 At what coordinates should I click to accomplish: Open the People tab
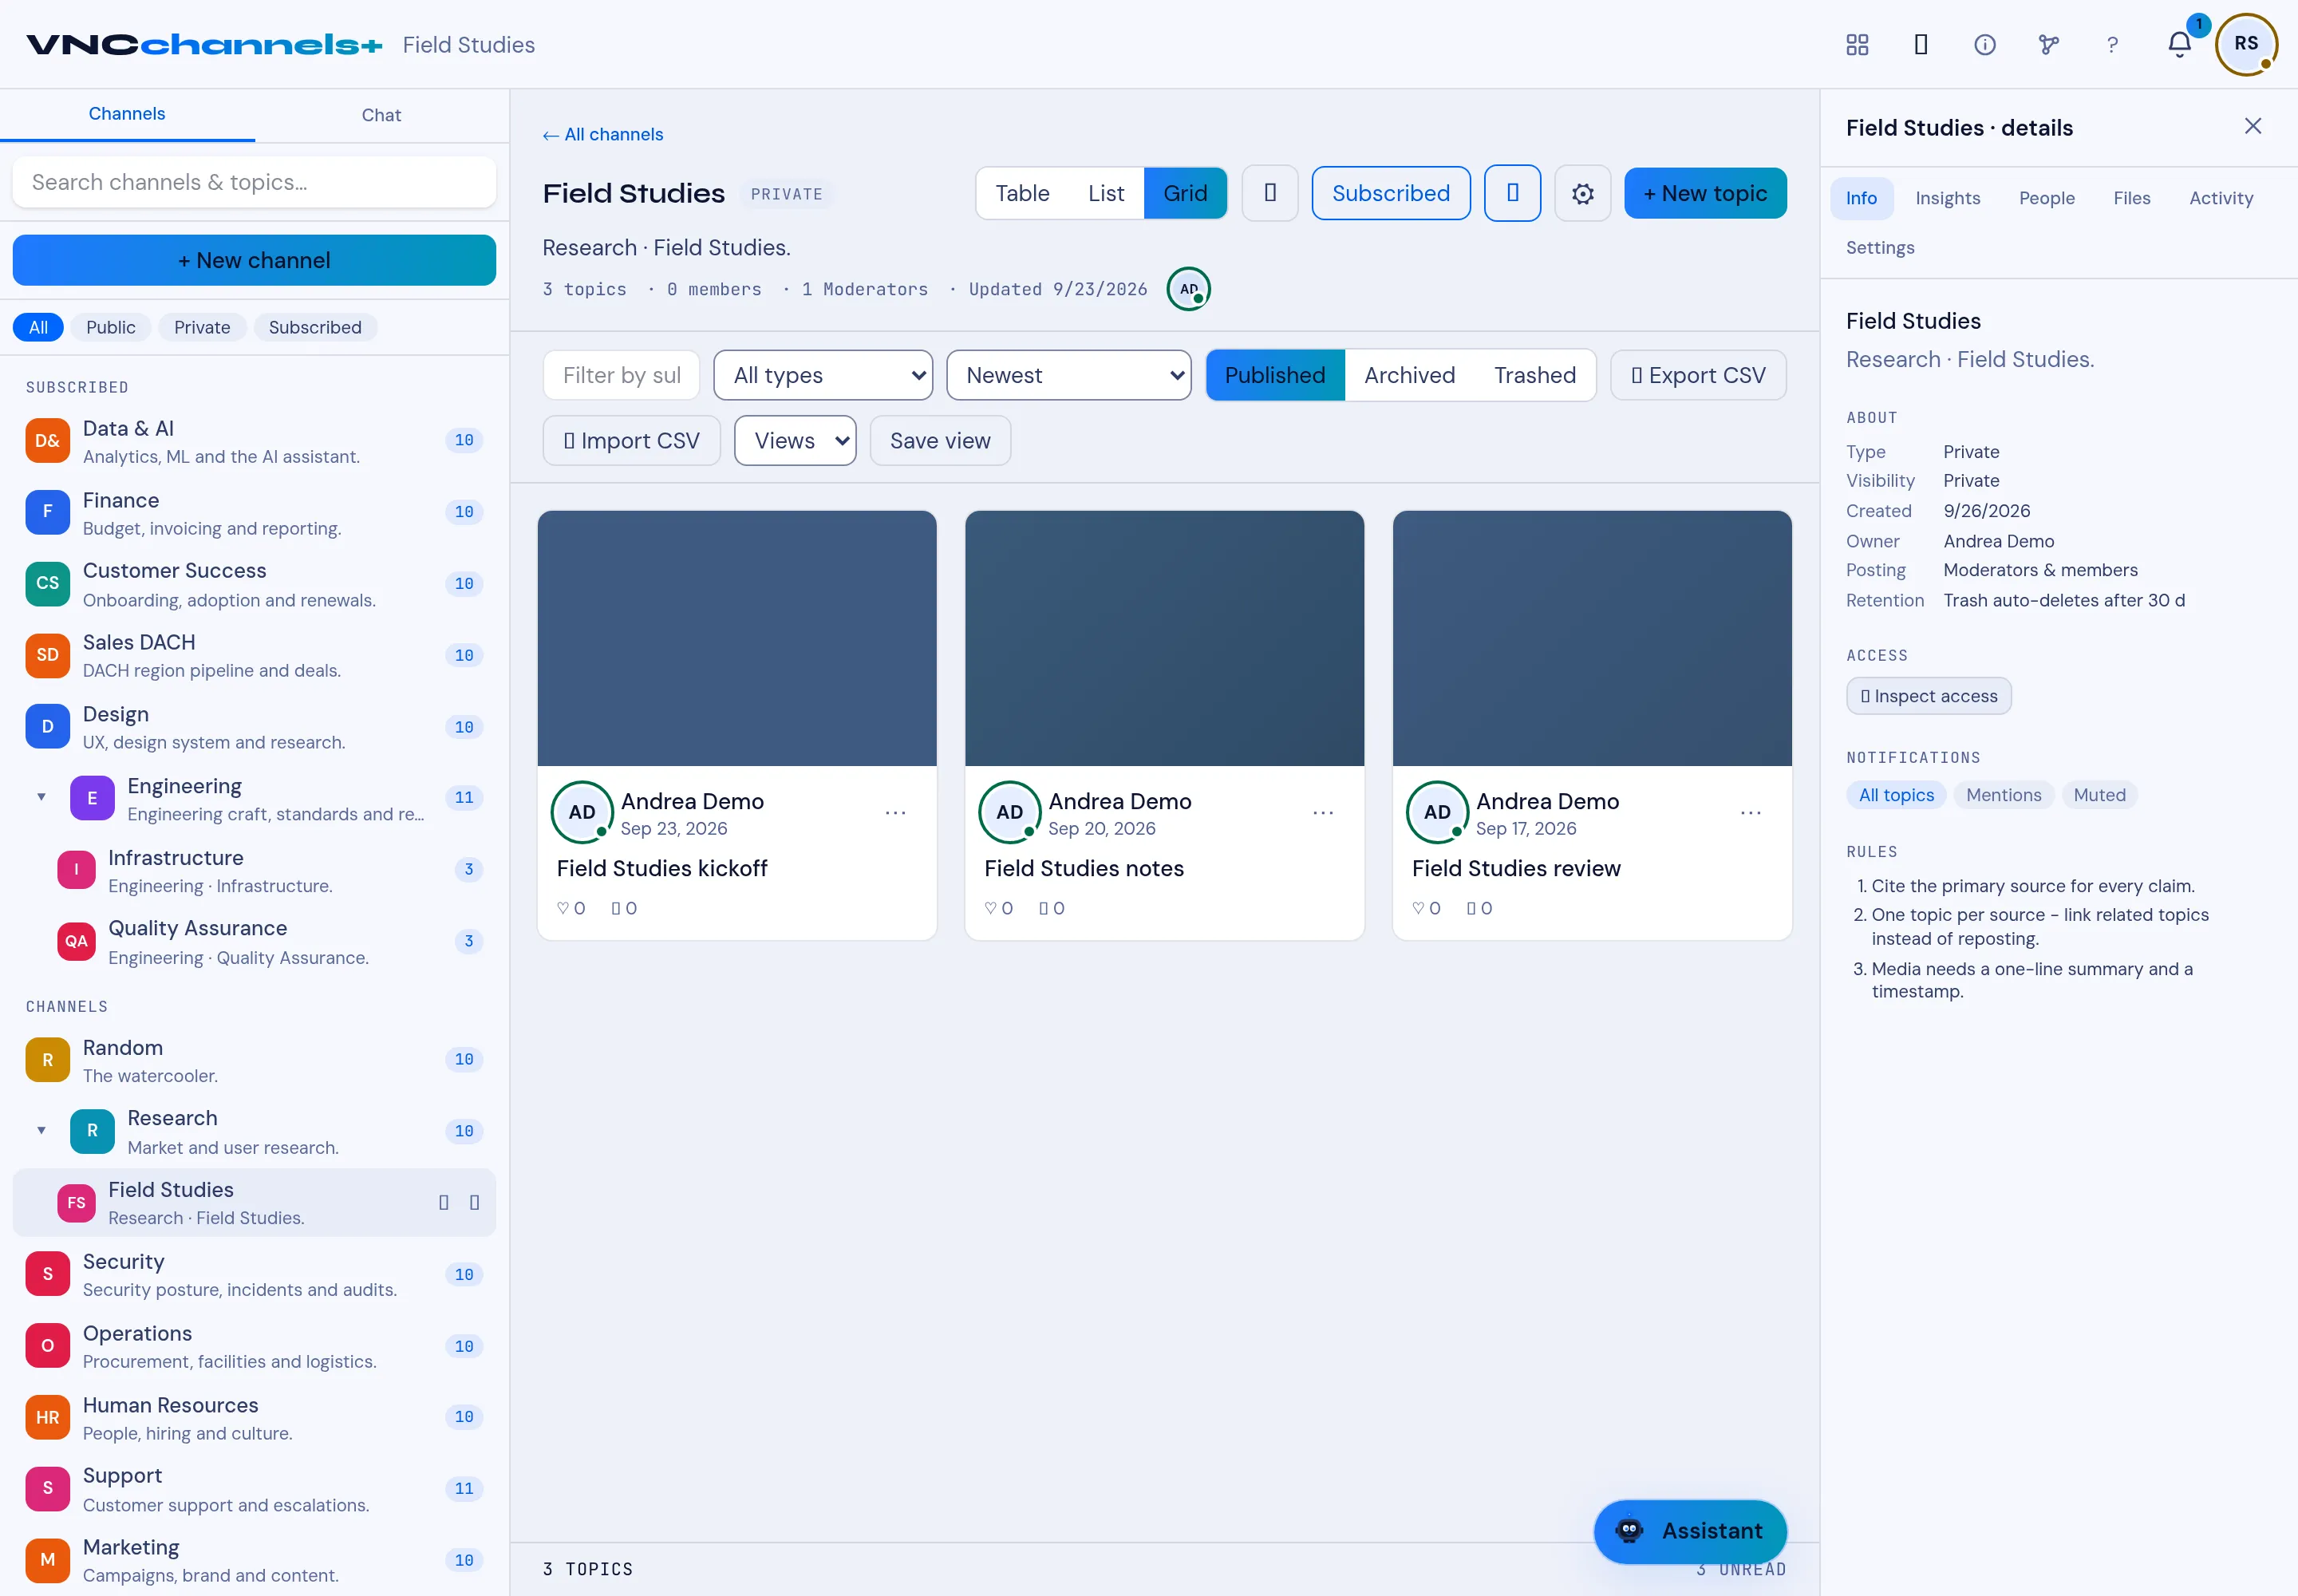point(2046,198)
